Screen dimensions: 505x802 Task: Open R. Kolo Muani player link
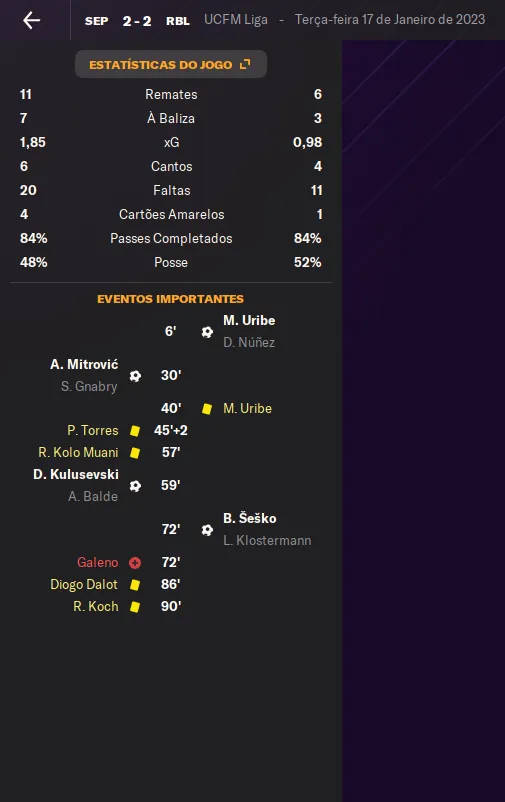point(78,452)
